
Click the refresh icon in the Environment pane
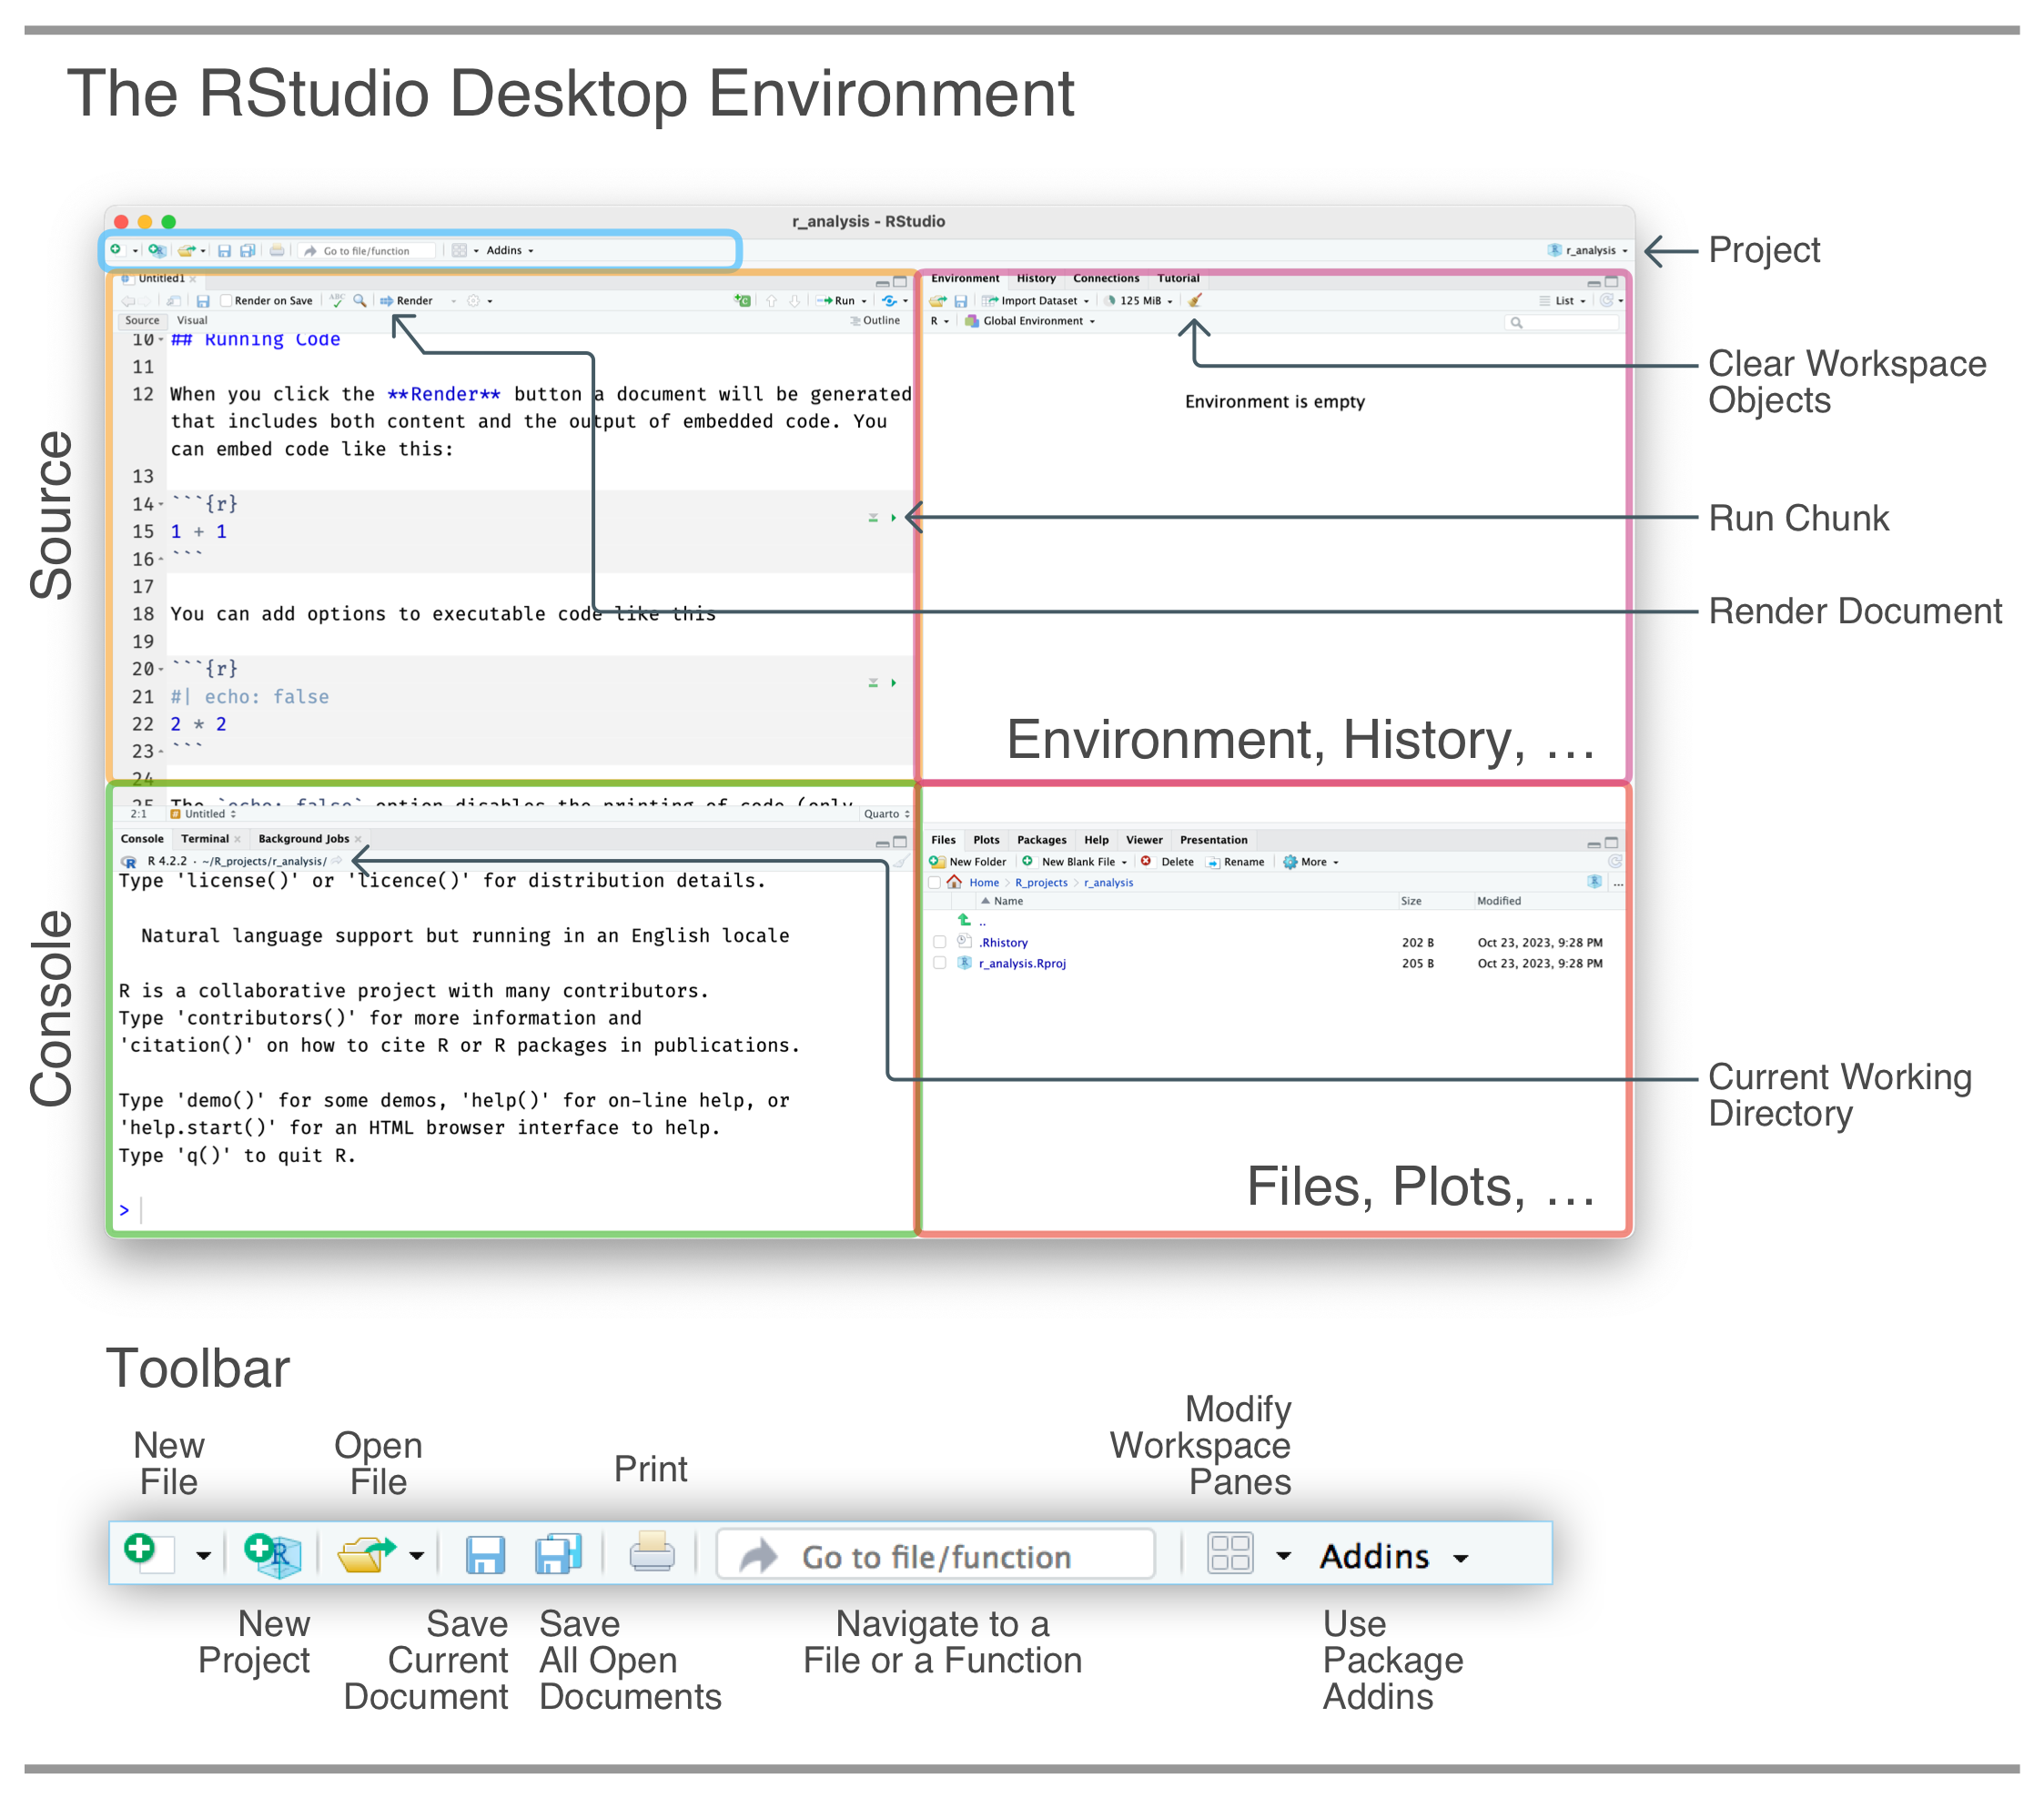click(x=1606, y=300)
